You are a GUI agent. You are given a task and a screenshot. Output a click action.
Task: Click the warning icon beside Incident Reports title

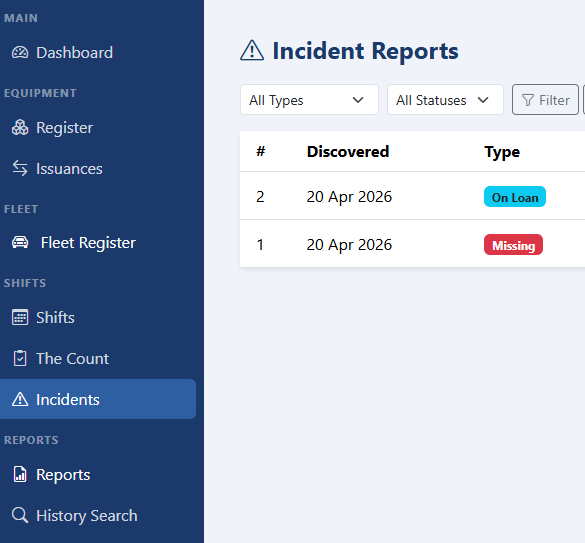[x=252, y=51]
